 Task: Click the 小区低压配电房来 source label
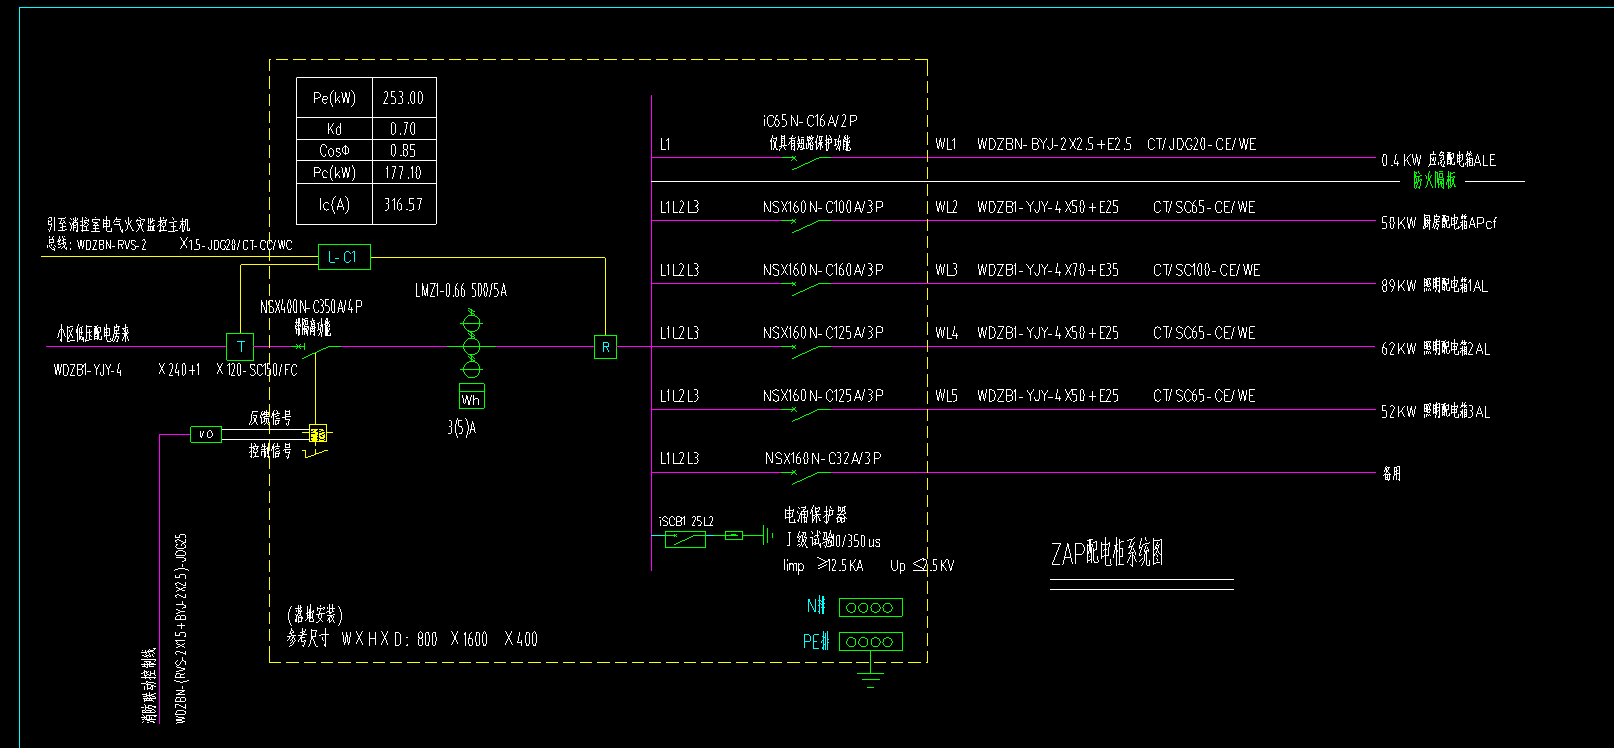[x=93, y=333]
